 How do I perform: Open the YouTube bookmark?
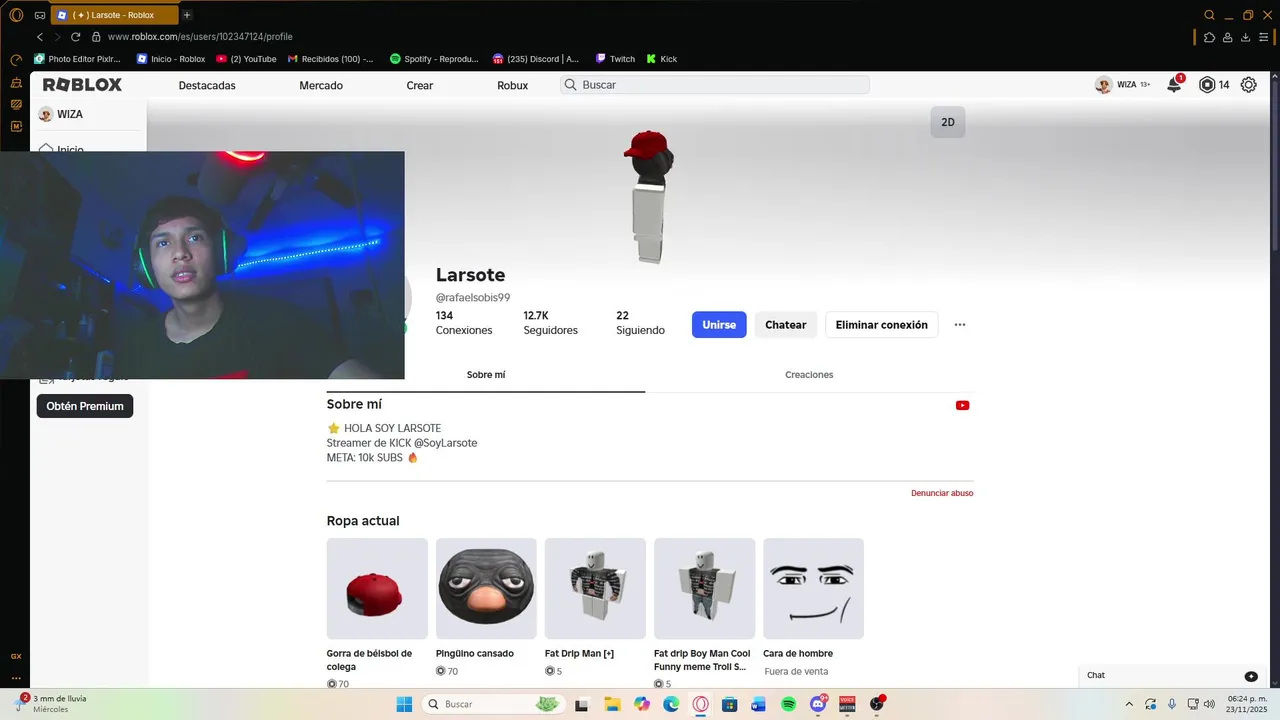(x=247, y=59)
